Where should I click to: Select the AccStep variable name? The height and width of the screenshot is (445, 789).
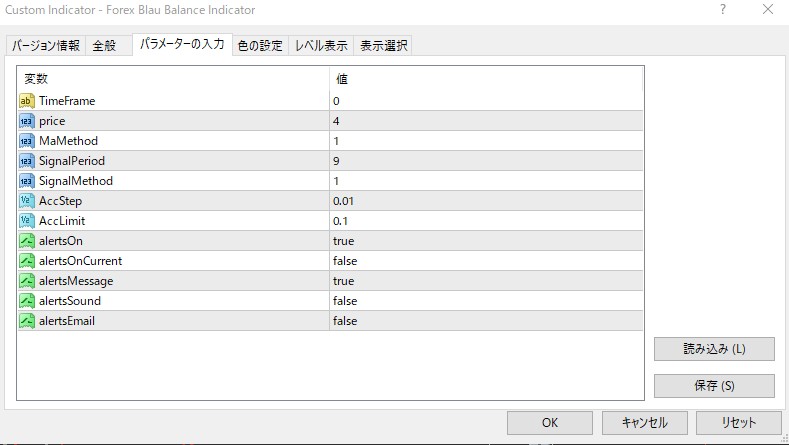point(60,201)
